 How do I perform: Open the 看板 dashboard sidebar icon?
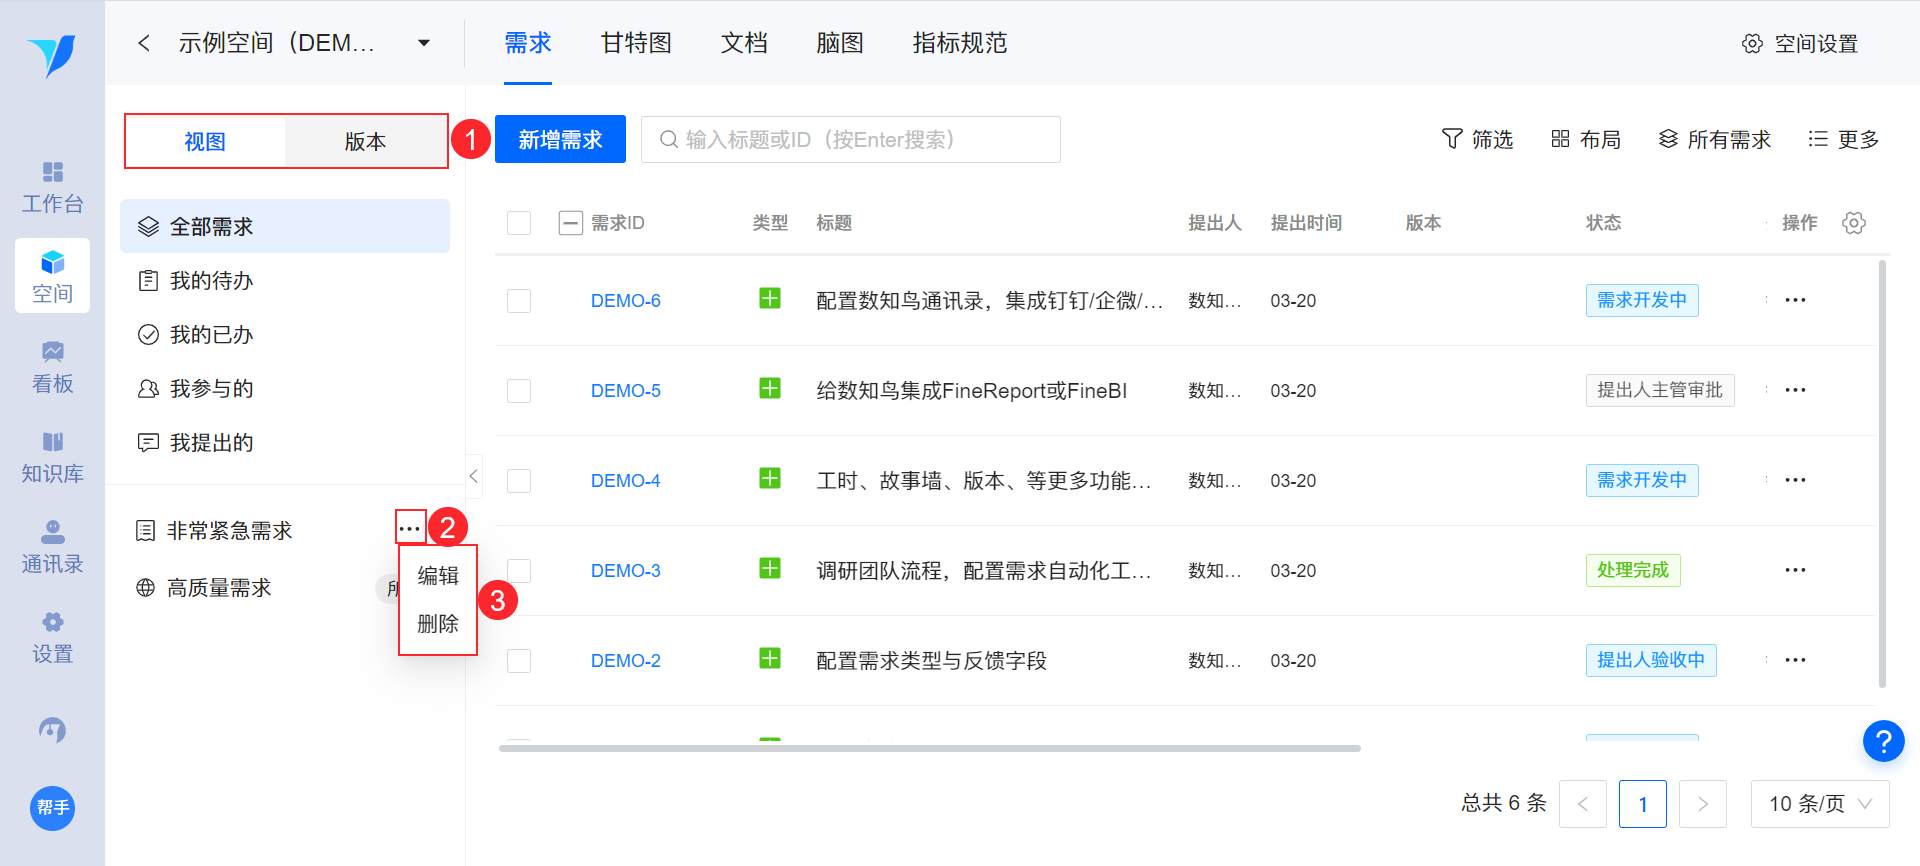[52, 367]
